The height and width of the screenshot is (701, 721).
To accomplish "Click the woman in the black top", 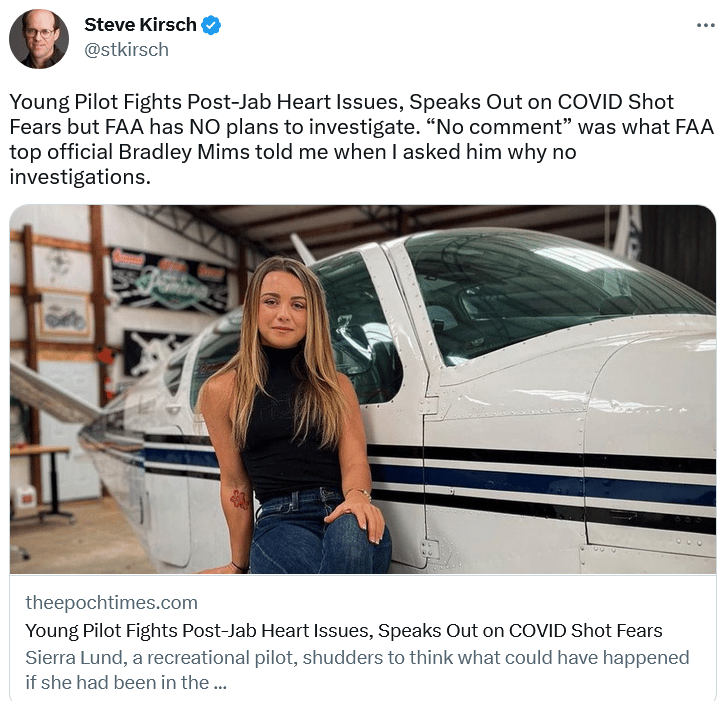I will tap(294, 414).
